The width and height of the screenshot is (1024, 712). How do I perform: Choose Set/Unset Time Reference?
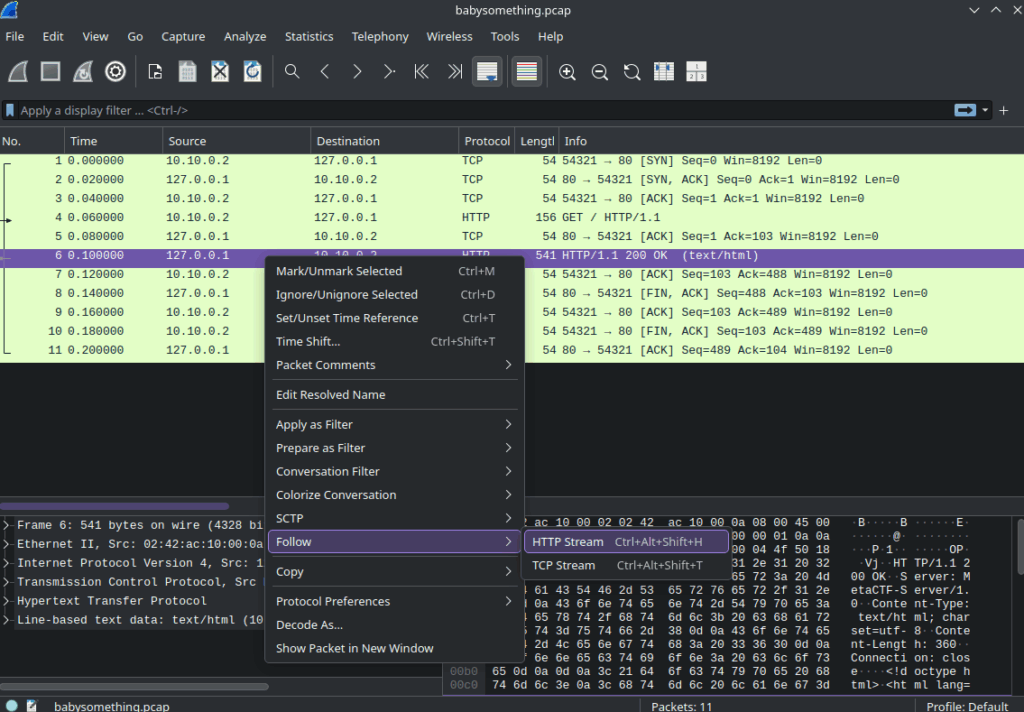click(x=394, y=318)
